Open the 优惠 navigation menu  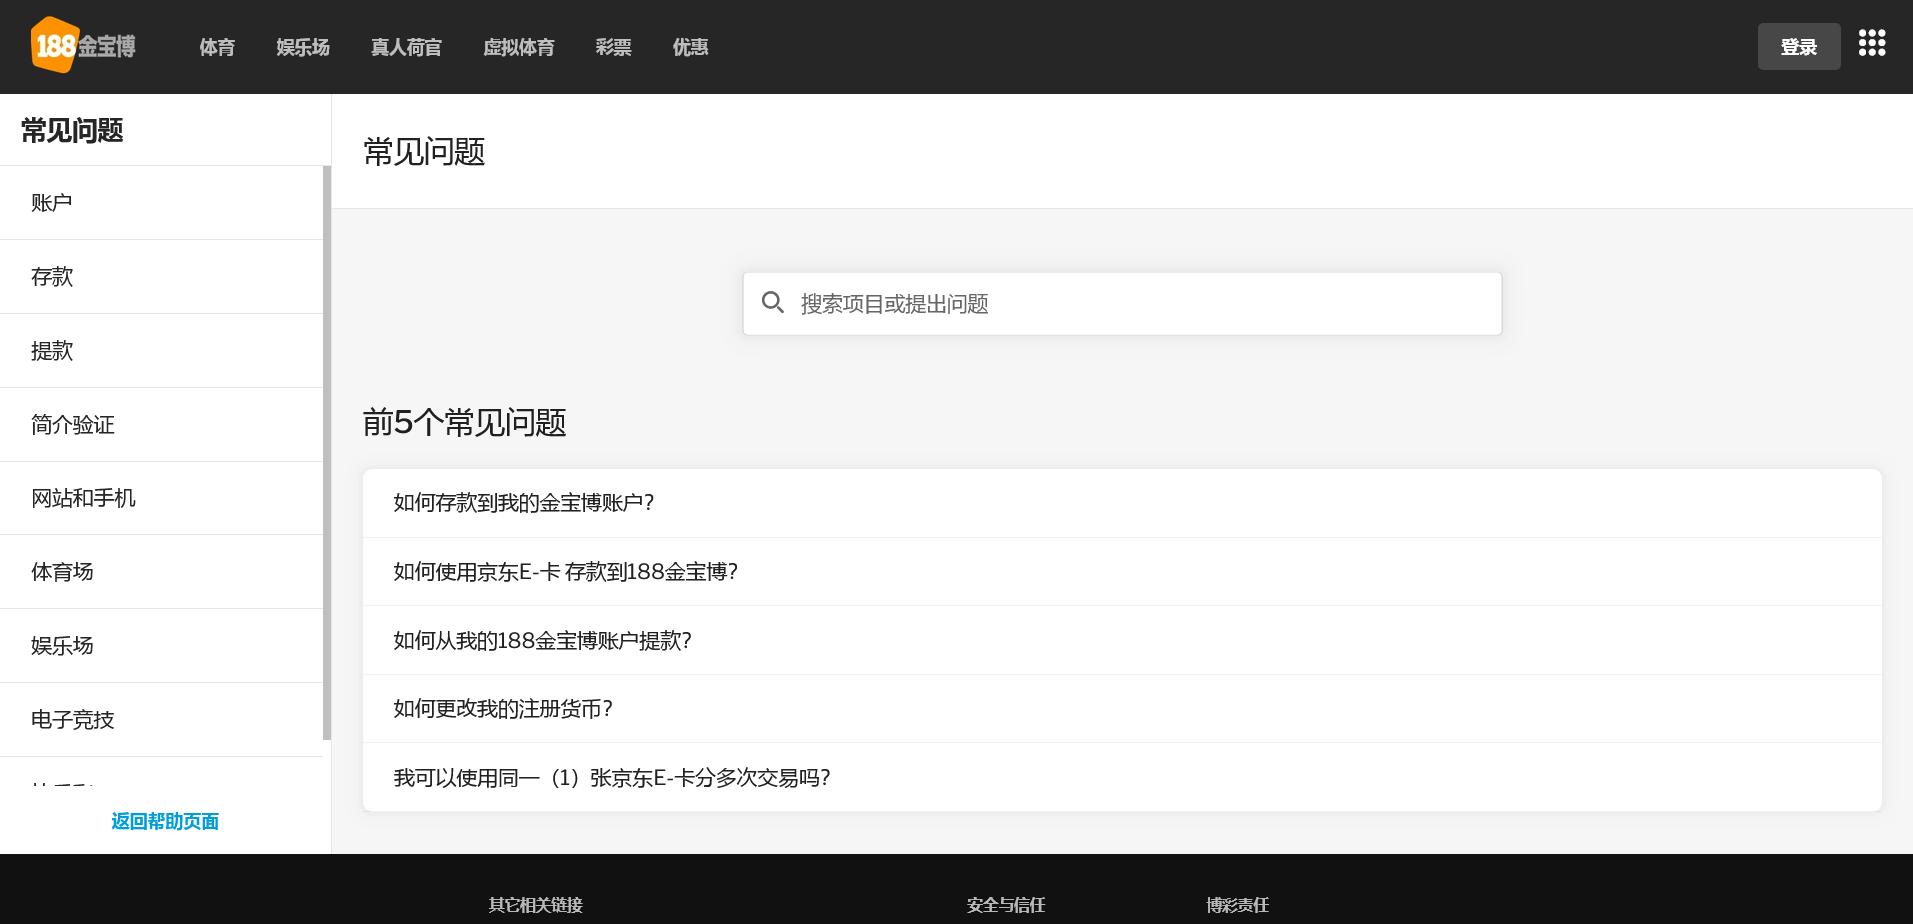(x=690, y=47)
